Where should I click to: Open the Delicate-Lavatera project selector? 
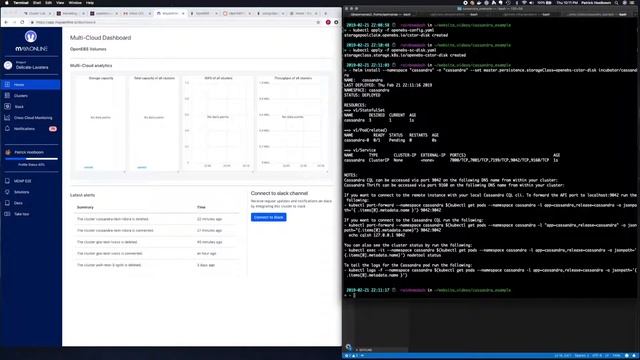point(31,65)
